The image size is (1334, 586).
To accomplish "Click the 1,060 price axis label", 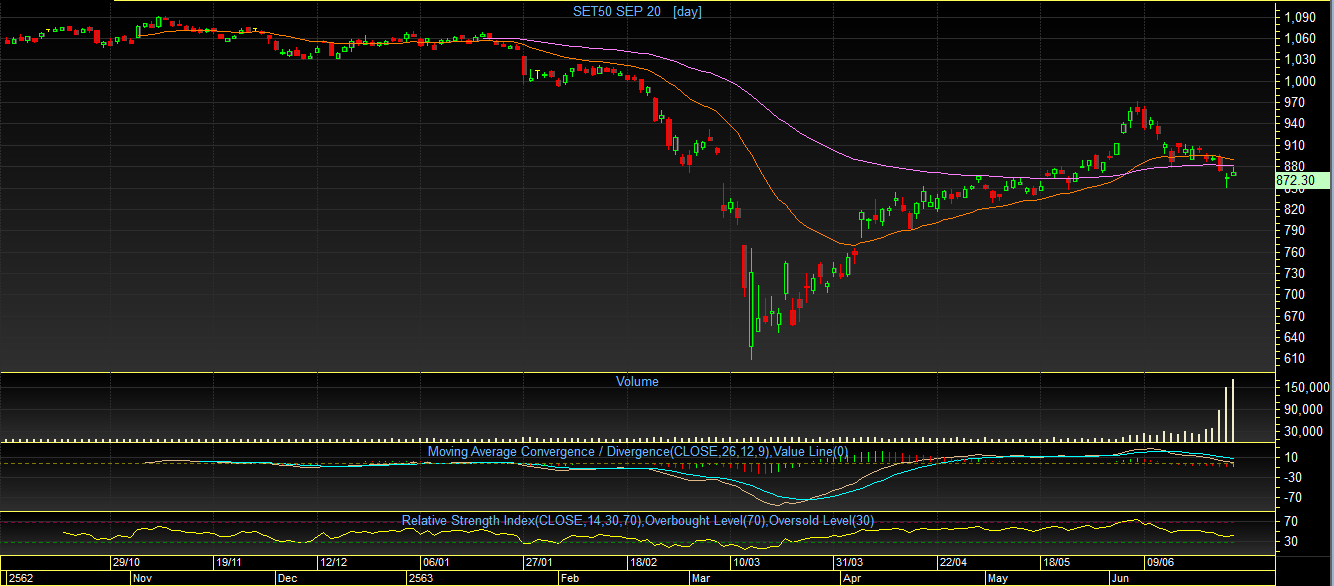I will (x=1299, y=39).
